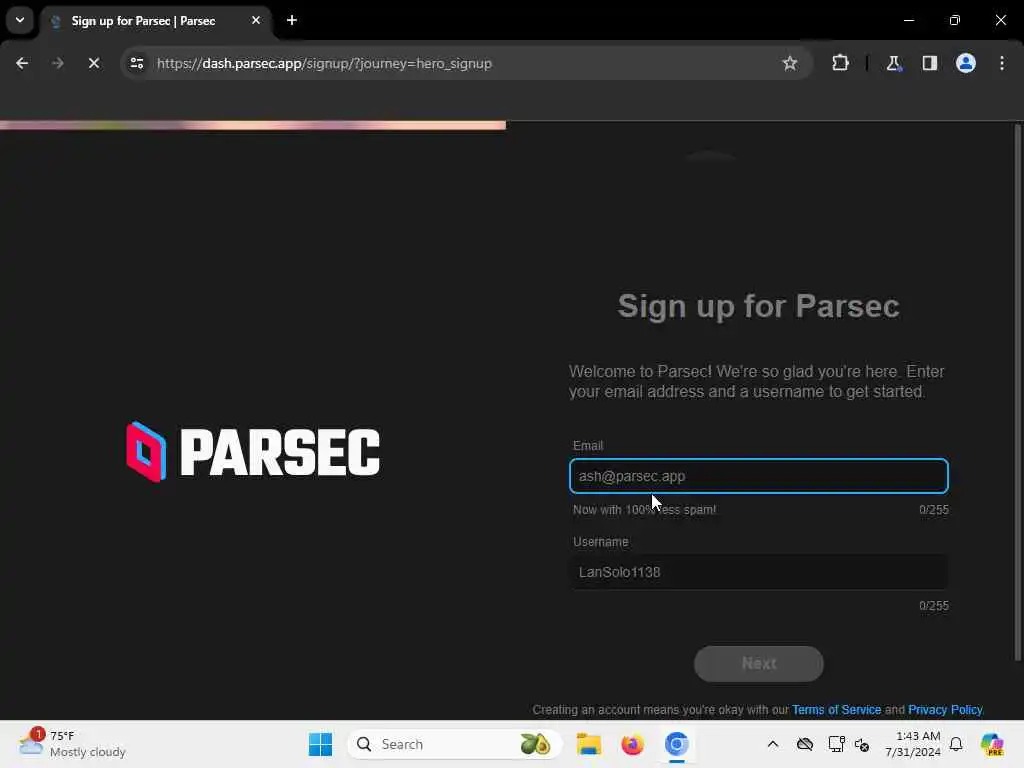
Task: Click the Next button
Action: pyautogui.click(x=758, y=664)
